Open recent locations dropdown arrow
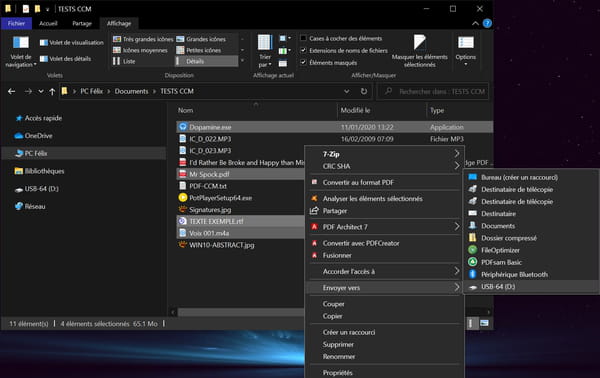Screen dimensions: 600x378 click(x=41, y=91)
